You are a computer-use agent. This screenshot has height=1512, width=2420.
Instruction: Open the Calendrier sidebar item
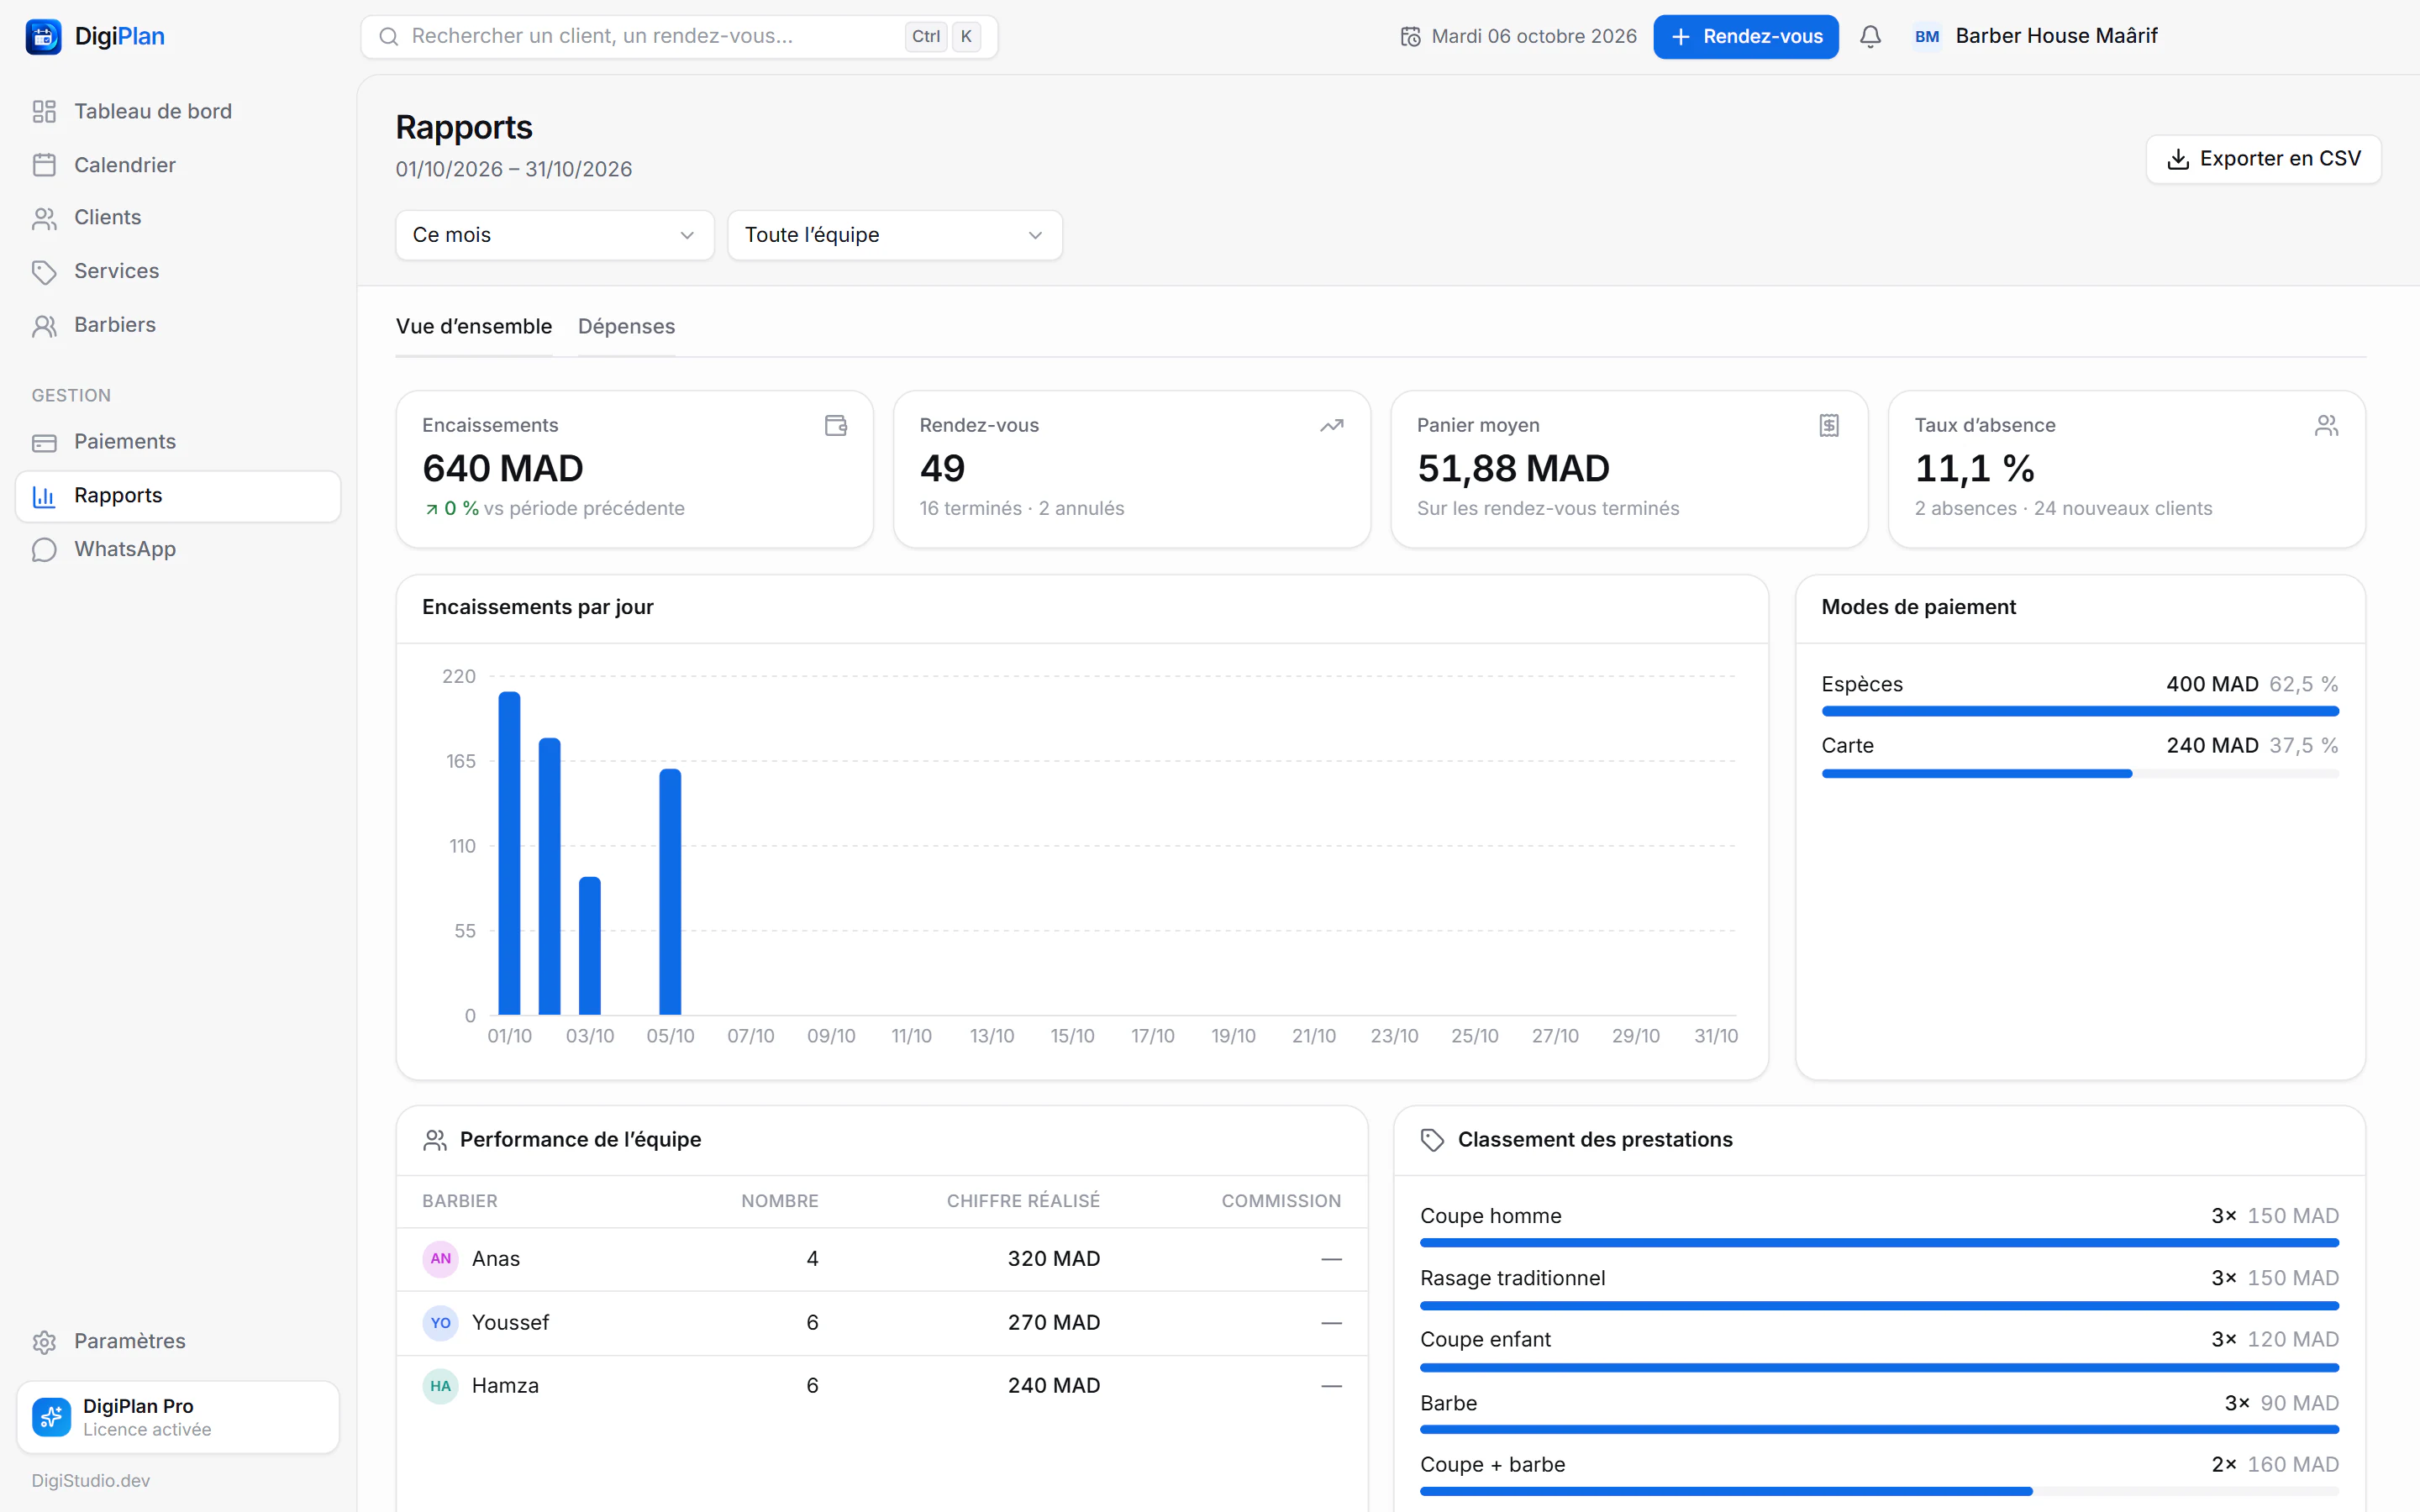pyautogui.click(x=178, y=165)
